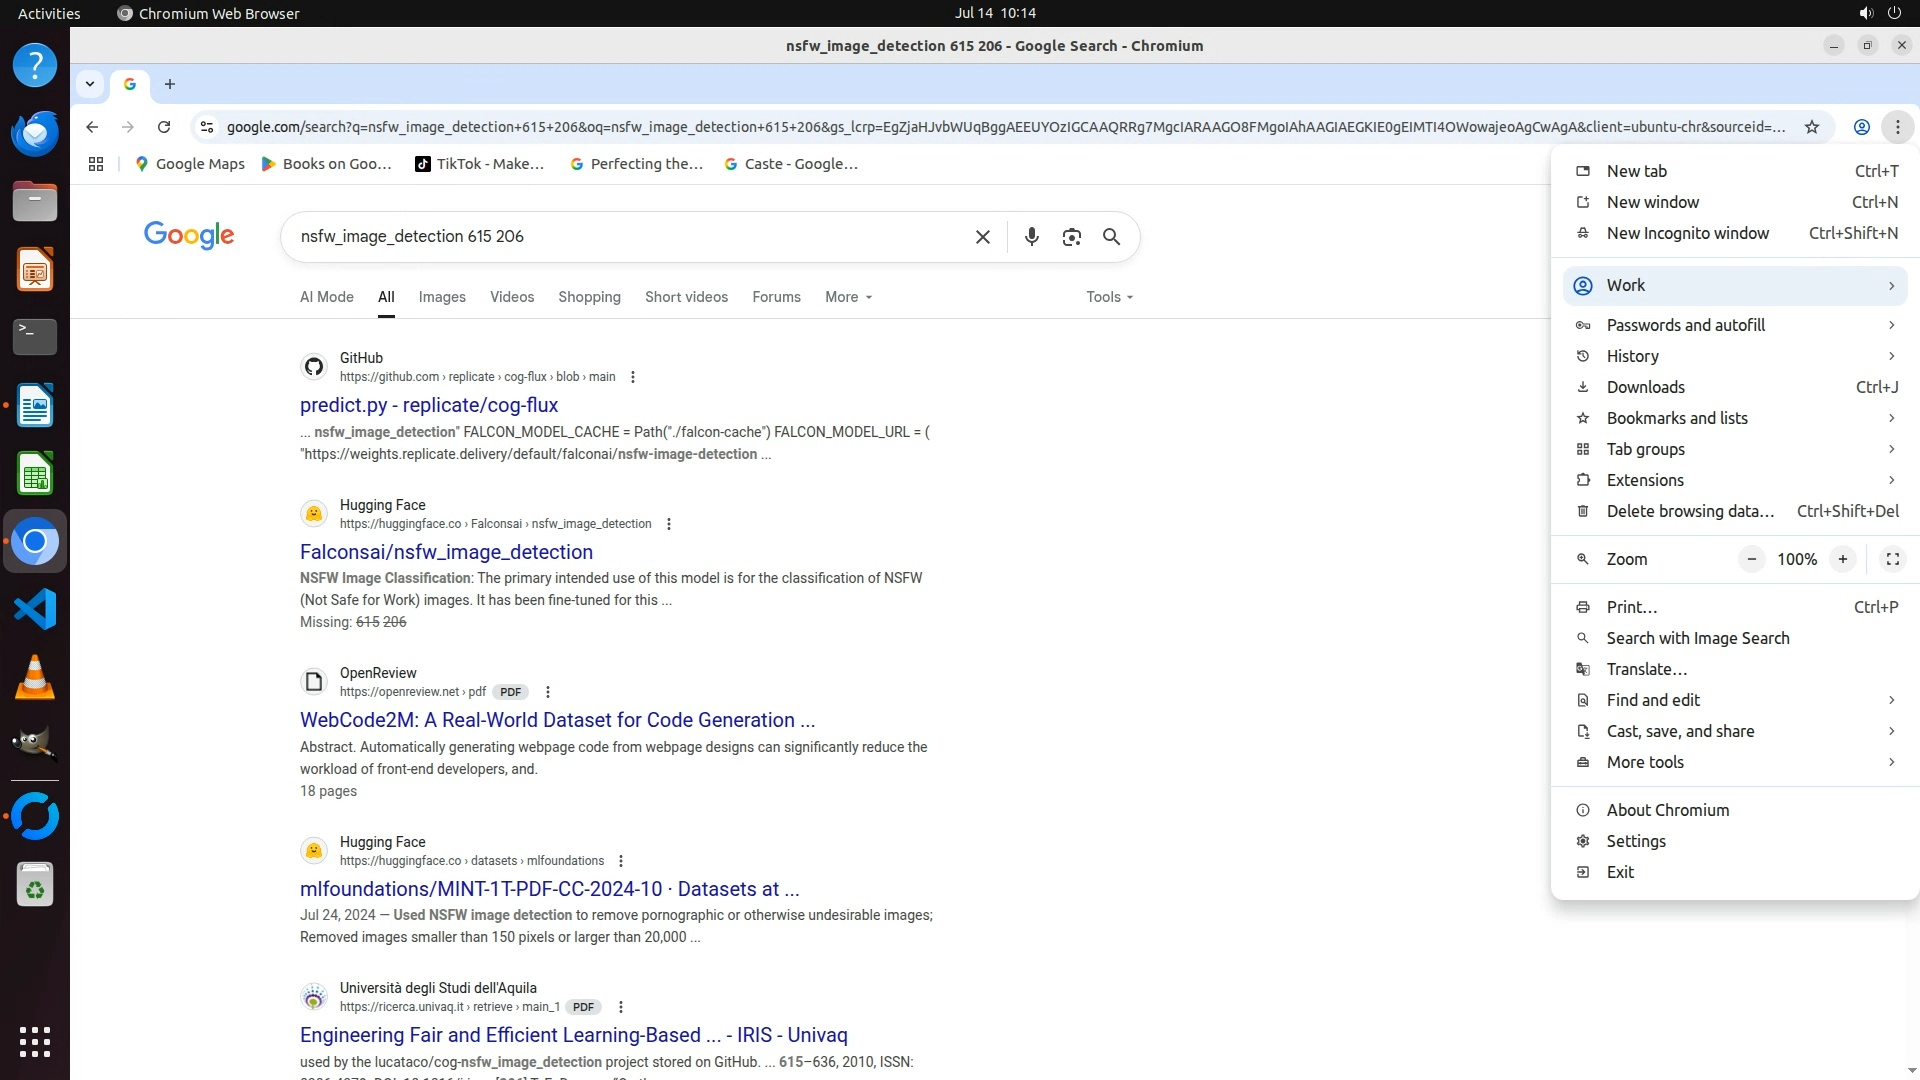This screenshot has height=1080, width=1920.
Task: Increase zoom with the plus button
Action: tap(1842, 559)
